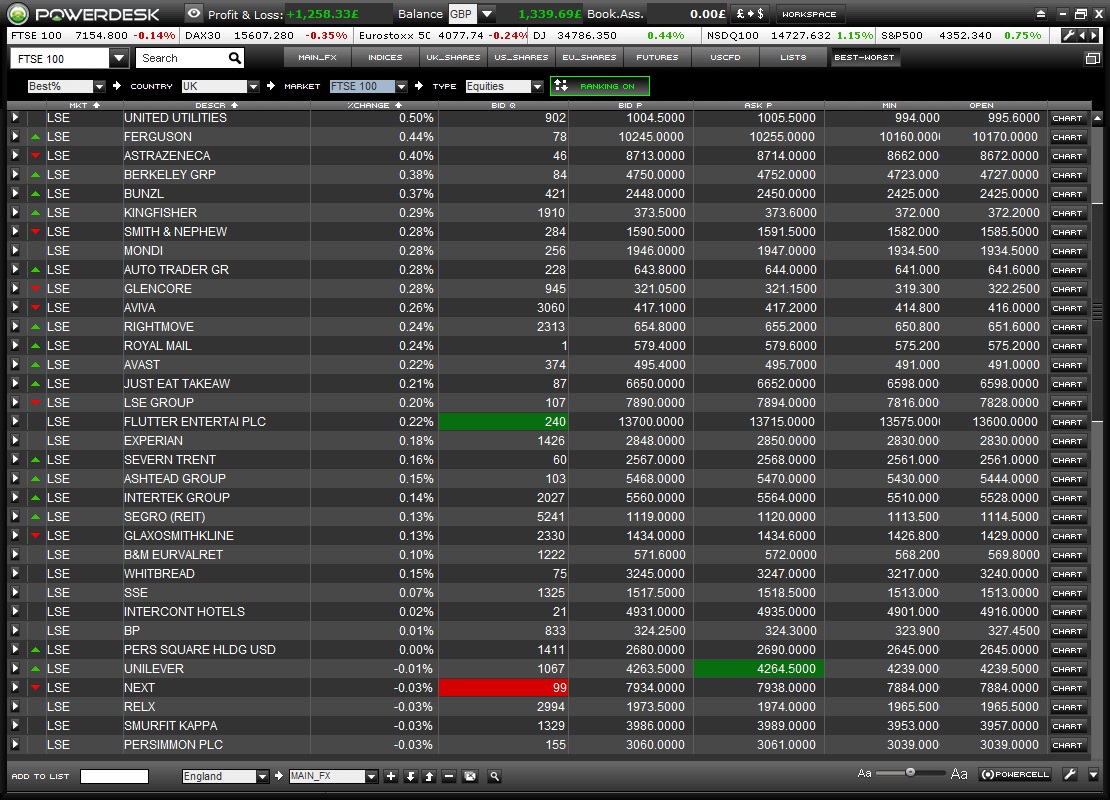
Task: Click the green ask price cell for UNILEVER
Action: pyautogui.click(x=758, y=669)
